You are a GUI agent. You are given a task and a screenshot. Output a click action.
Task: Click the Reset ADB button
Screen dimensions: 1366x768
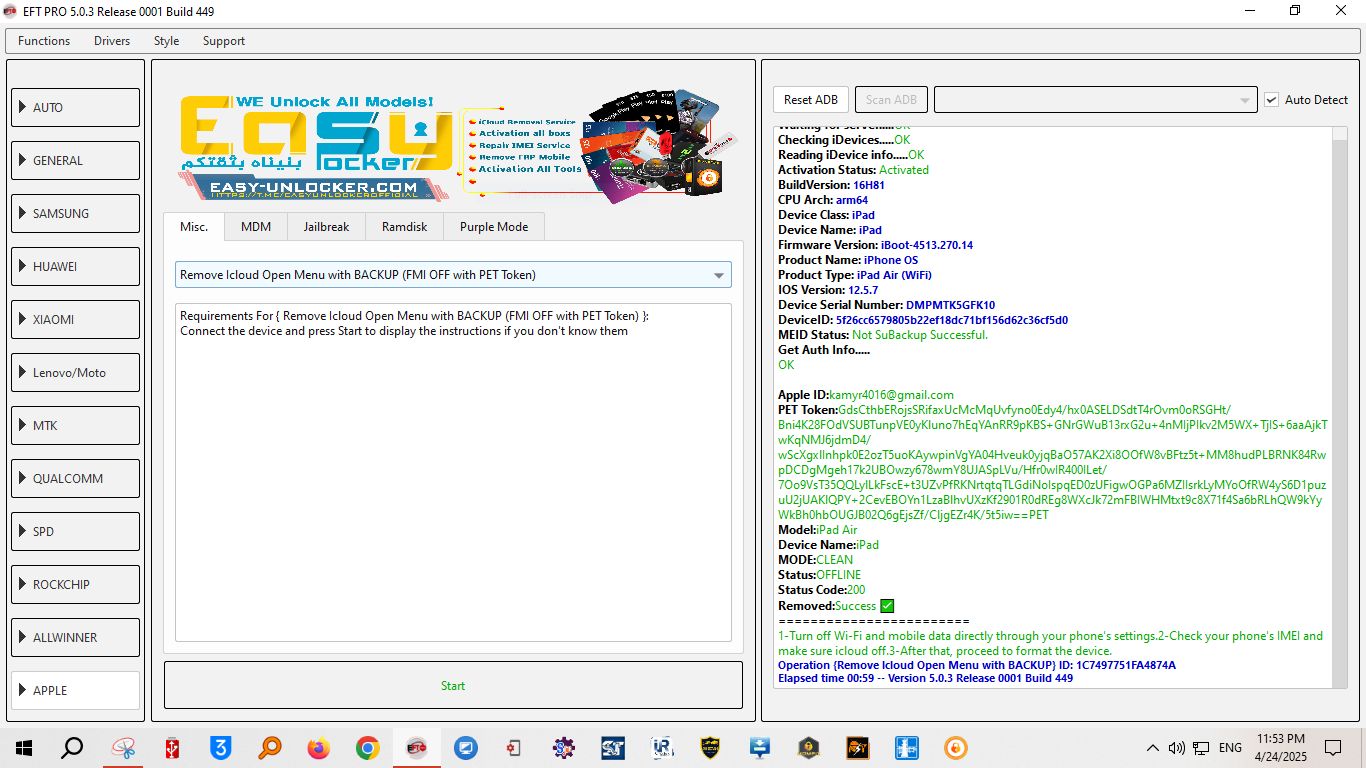pos(811,99)
